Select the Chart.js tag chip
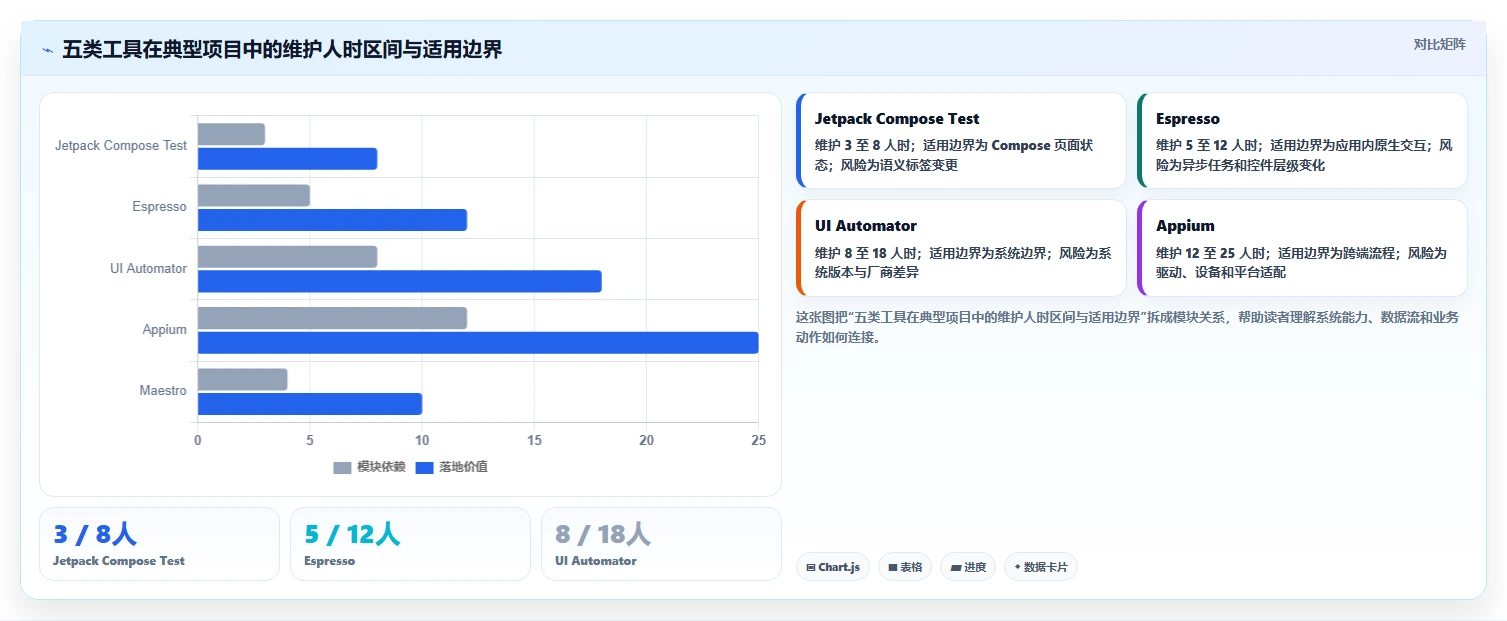Image resolution: width=1507 pixels, height=621 pixels. point(833,567)
